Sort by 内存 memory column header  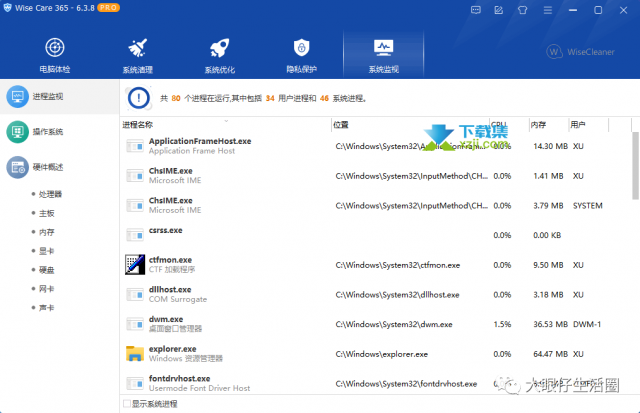point(538,125)
